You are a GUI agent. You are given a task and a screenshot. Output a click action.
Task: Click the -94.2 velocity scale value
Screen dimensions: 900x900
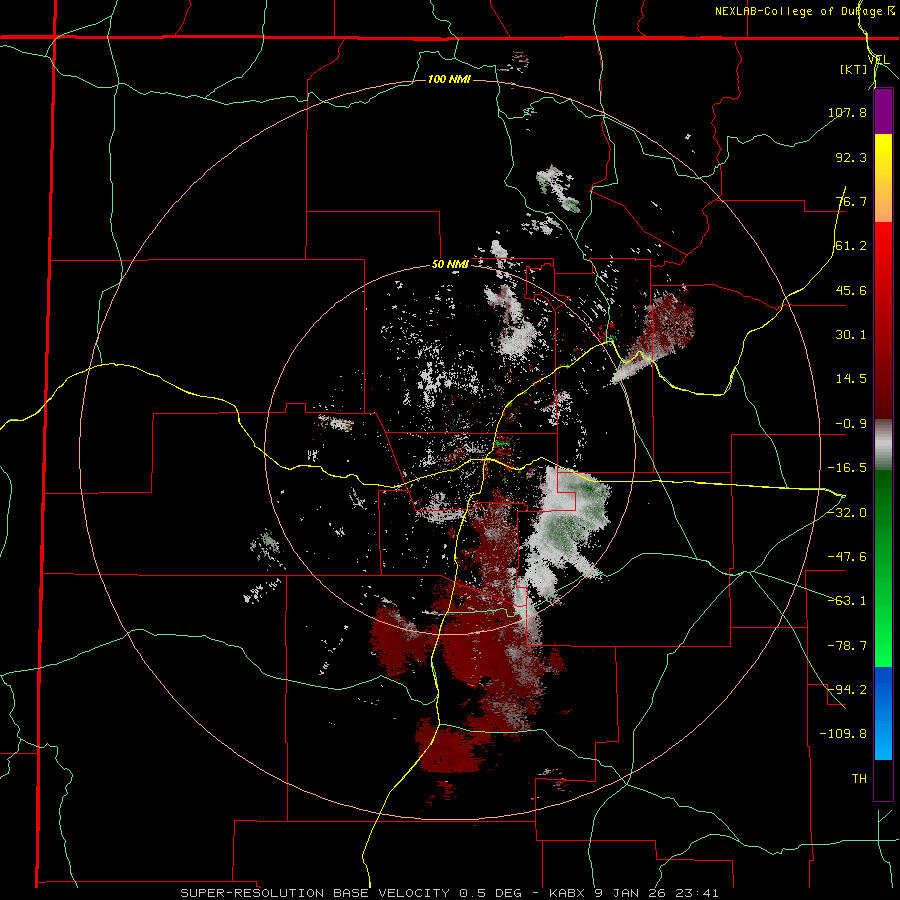tap(847, 690)
